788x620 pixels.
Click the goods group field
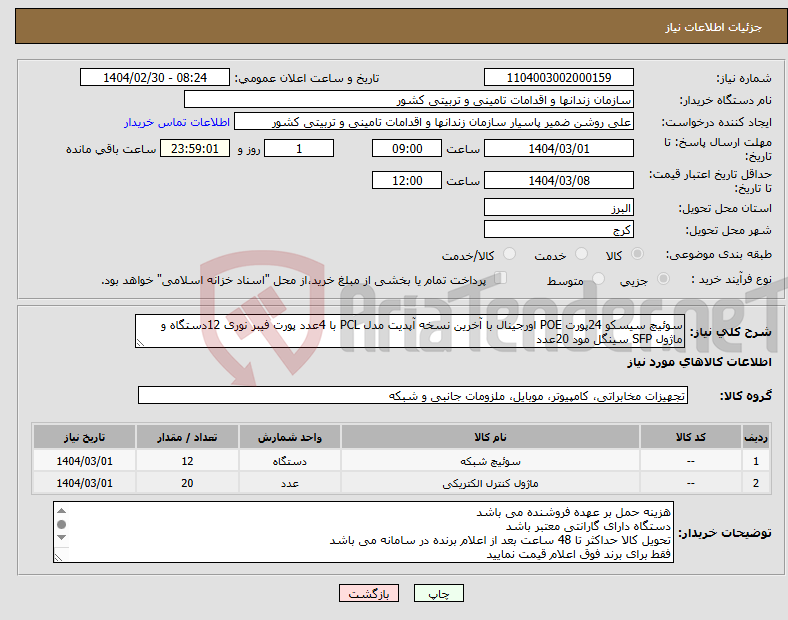click(413, 396)
